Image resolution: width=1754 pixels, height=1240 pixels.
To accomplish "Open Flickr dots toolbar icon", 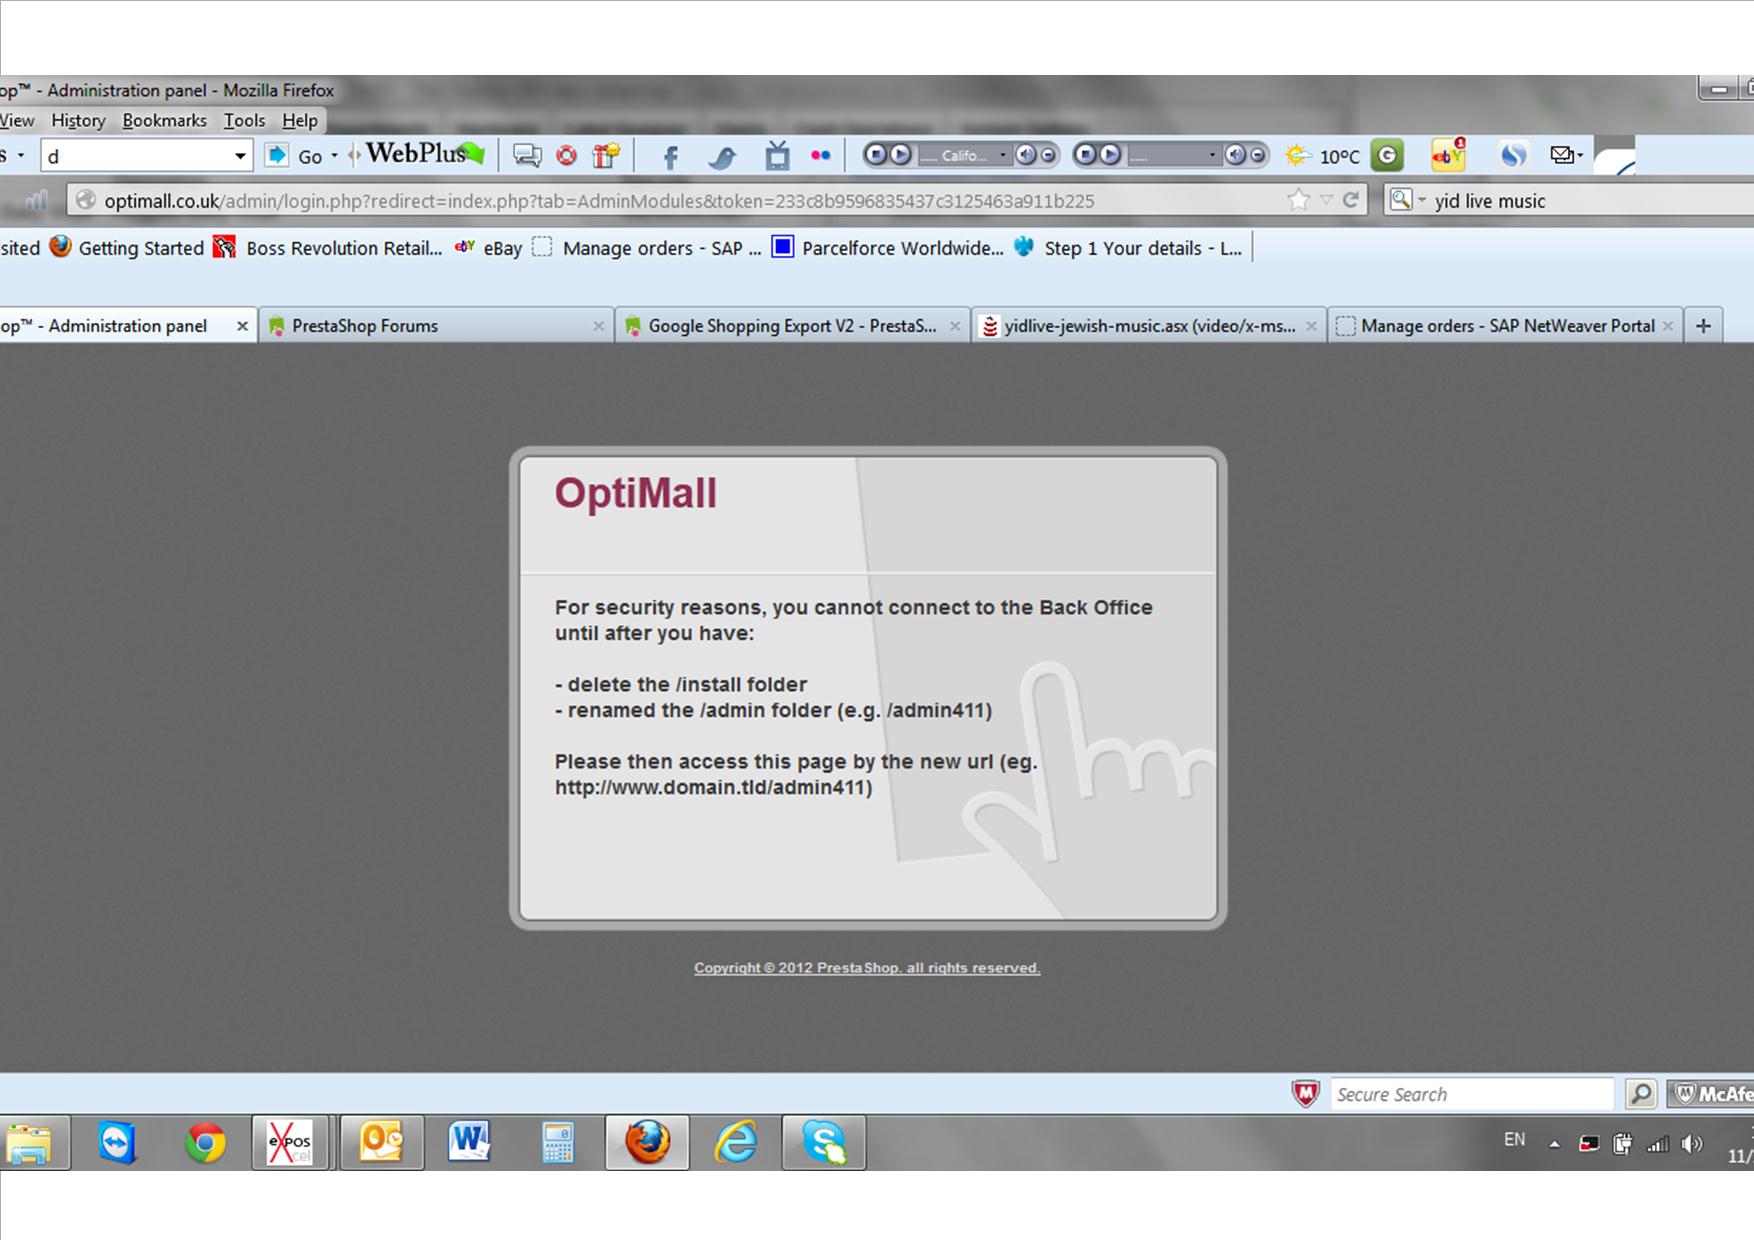I will (x=821, y=155).
